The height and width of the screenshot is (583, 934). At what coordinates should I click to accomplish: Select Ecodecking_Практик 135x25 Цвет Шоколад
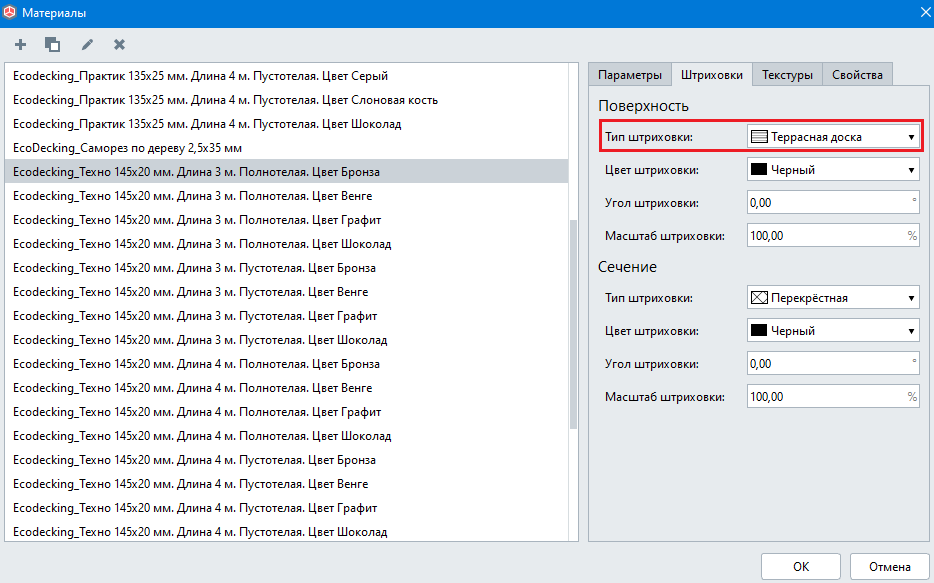[x=287, y=124]
